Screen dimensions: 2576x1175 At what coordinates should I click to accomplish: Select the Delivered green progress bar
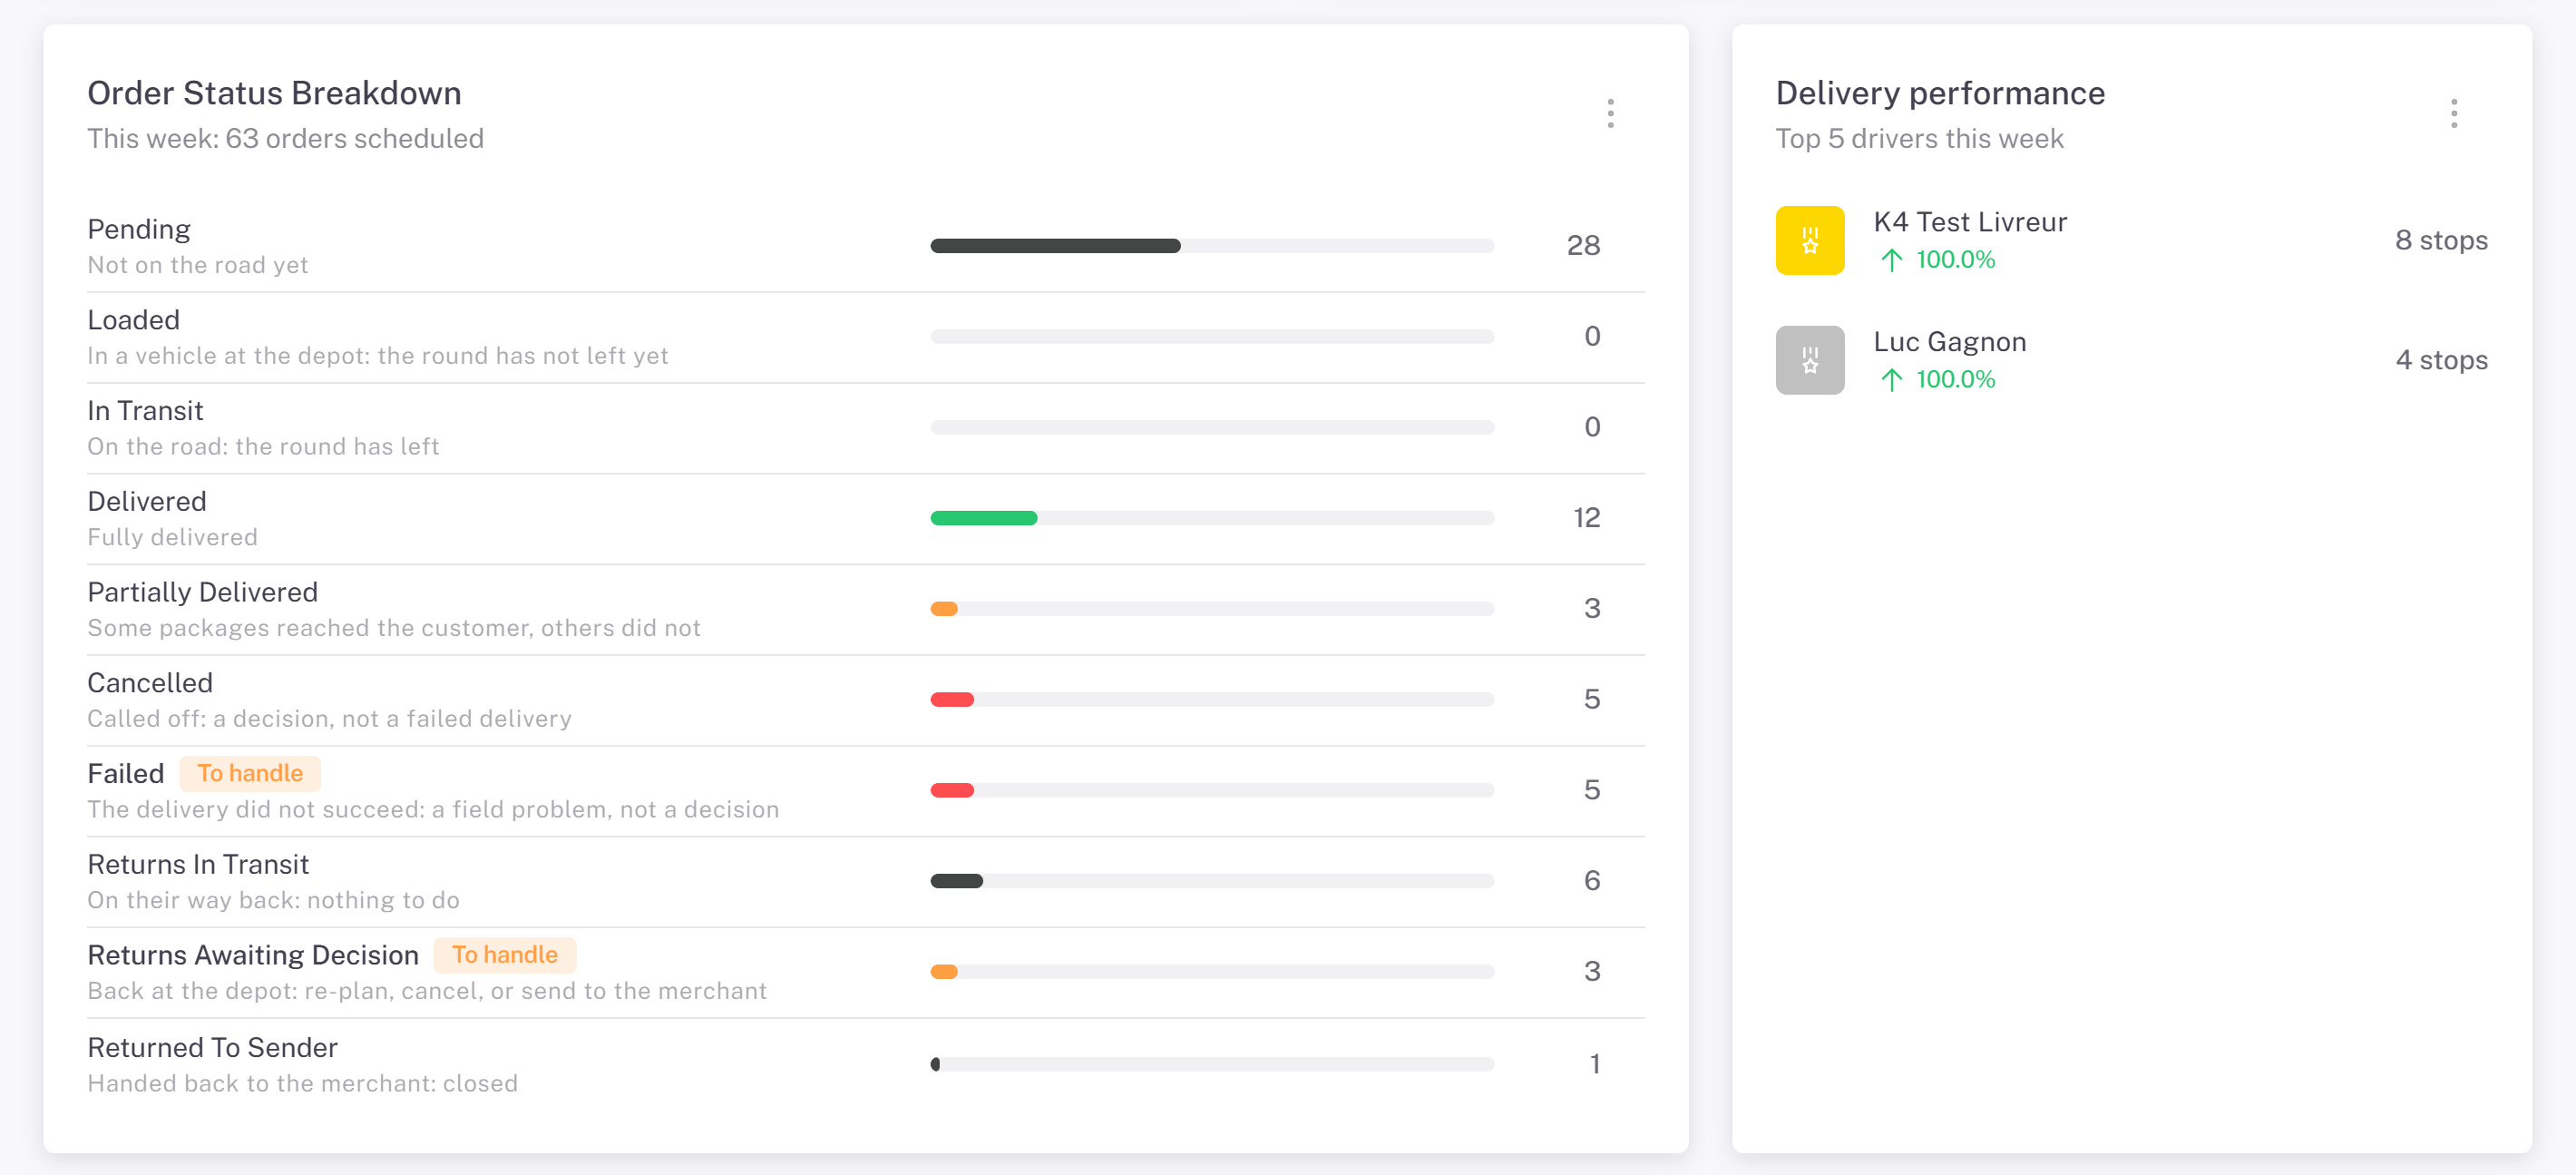(x=1211, y=518)
